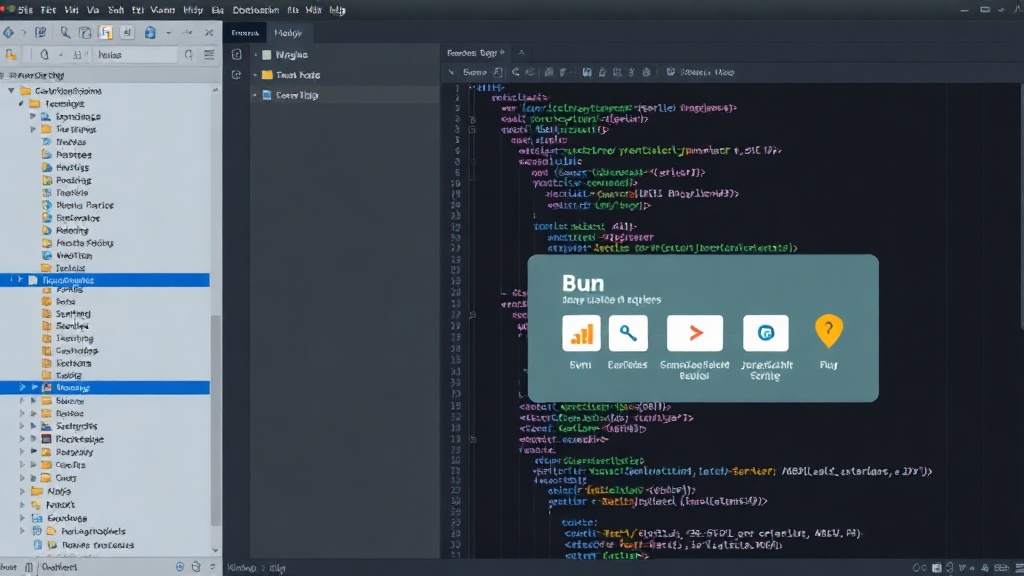Click the solid blue file icon in left toolbar

pyautogui.click(x=150, y=32)
